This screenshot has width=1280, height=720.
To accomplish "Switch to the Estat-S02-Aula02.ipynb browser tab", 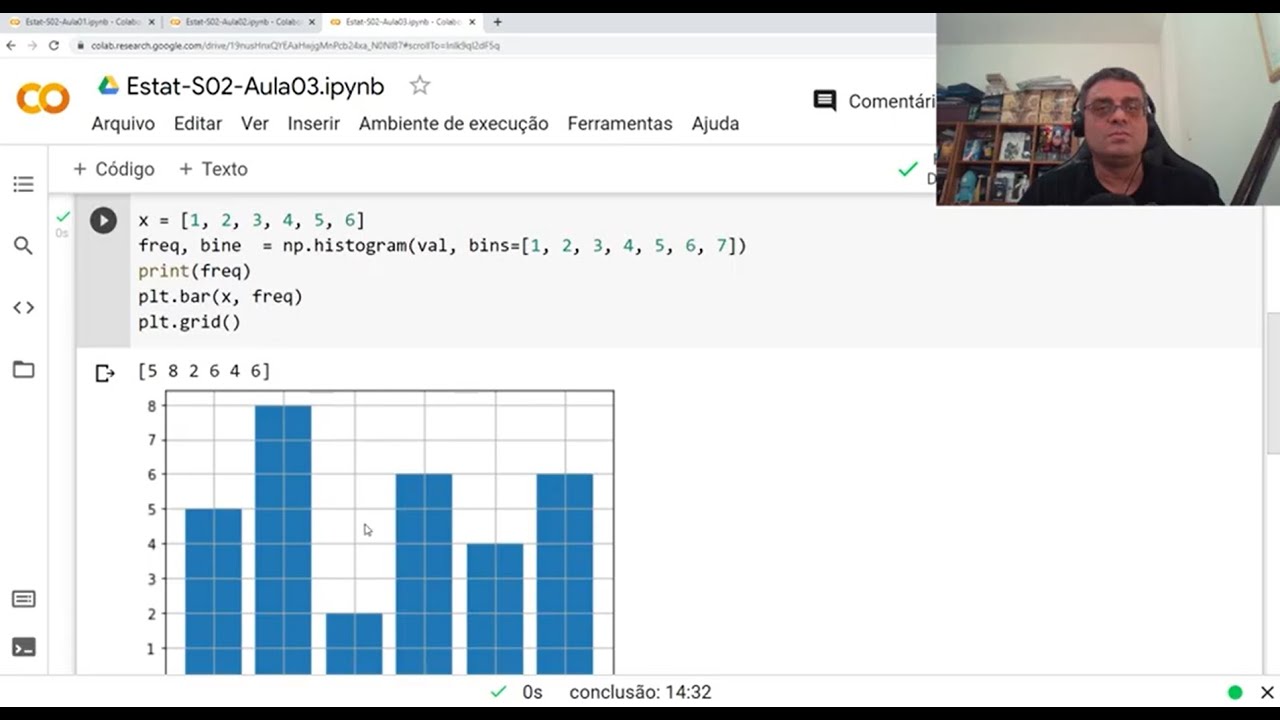I will [241, 21].
